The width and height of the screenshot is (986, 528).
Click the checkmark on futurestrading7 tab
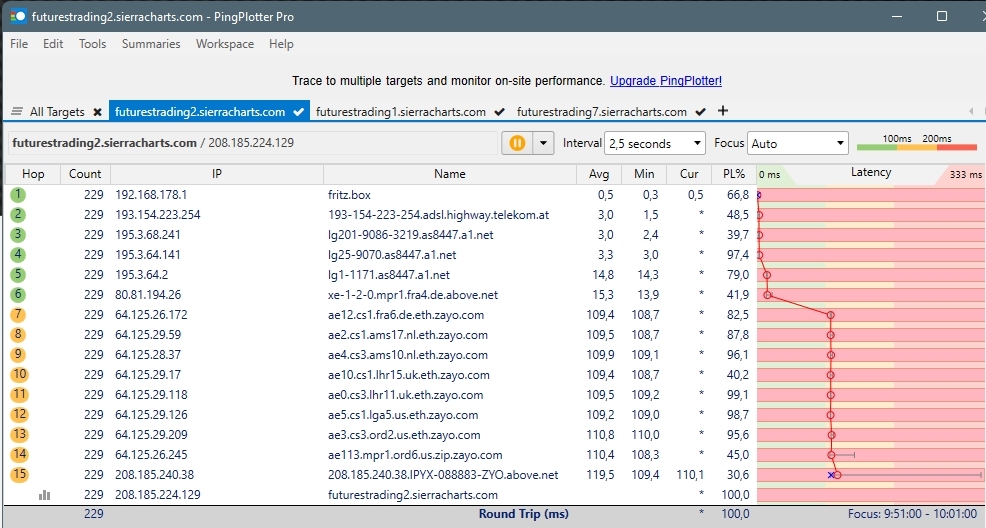[701, 112]
